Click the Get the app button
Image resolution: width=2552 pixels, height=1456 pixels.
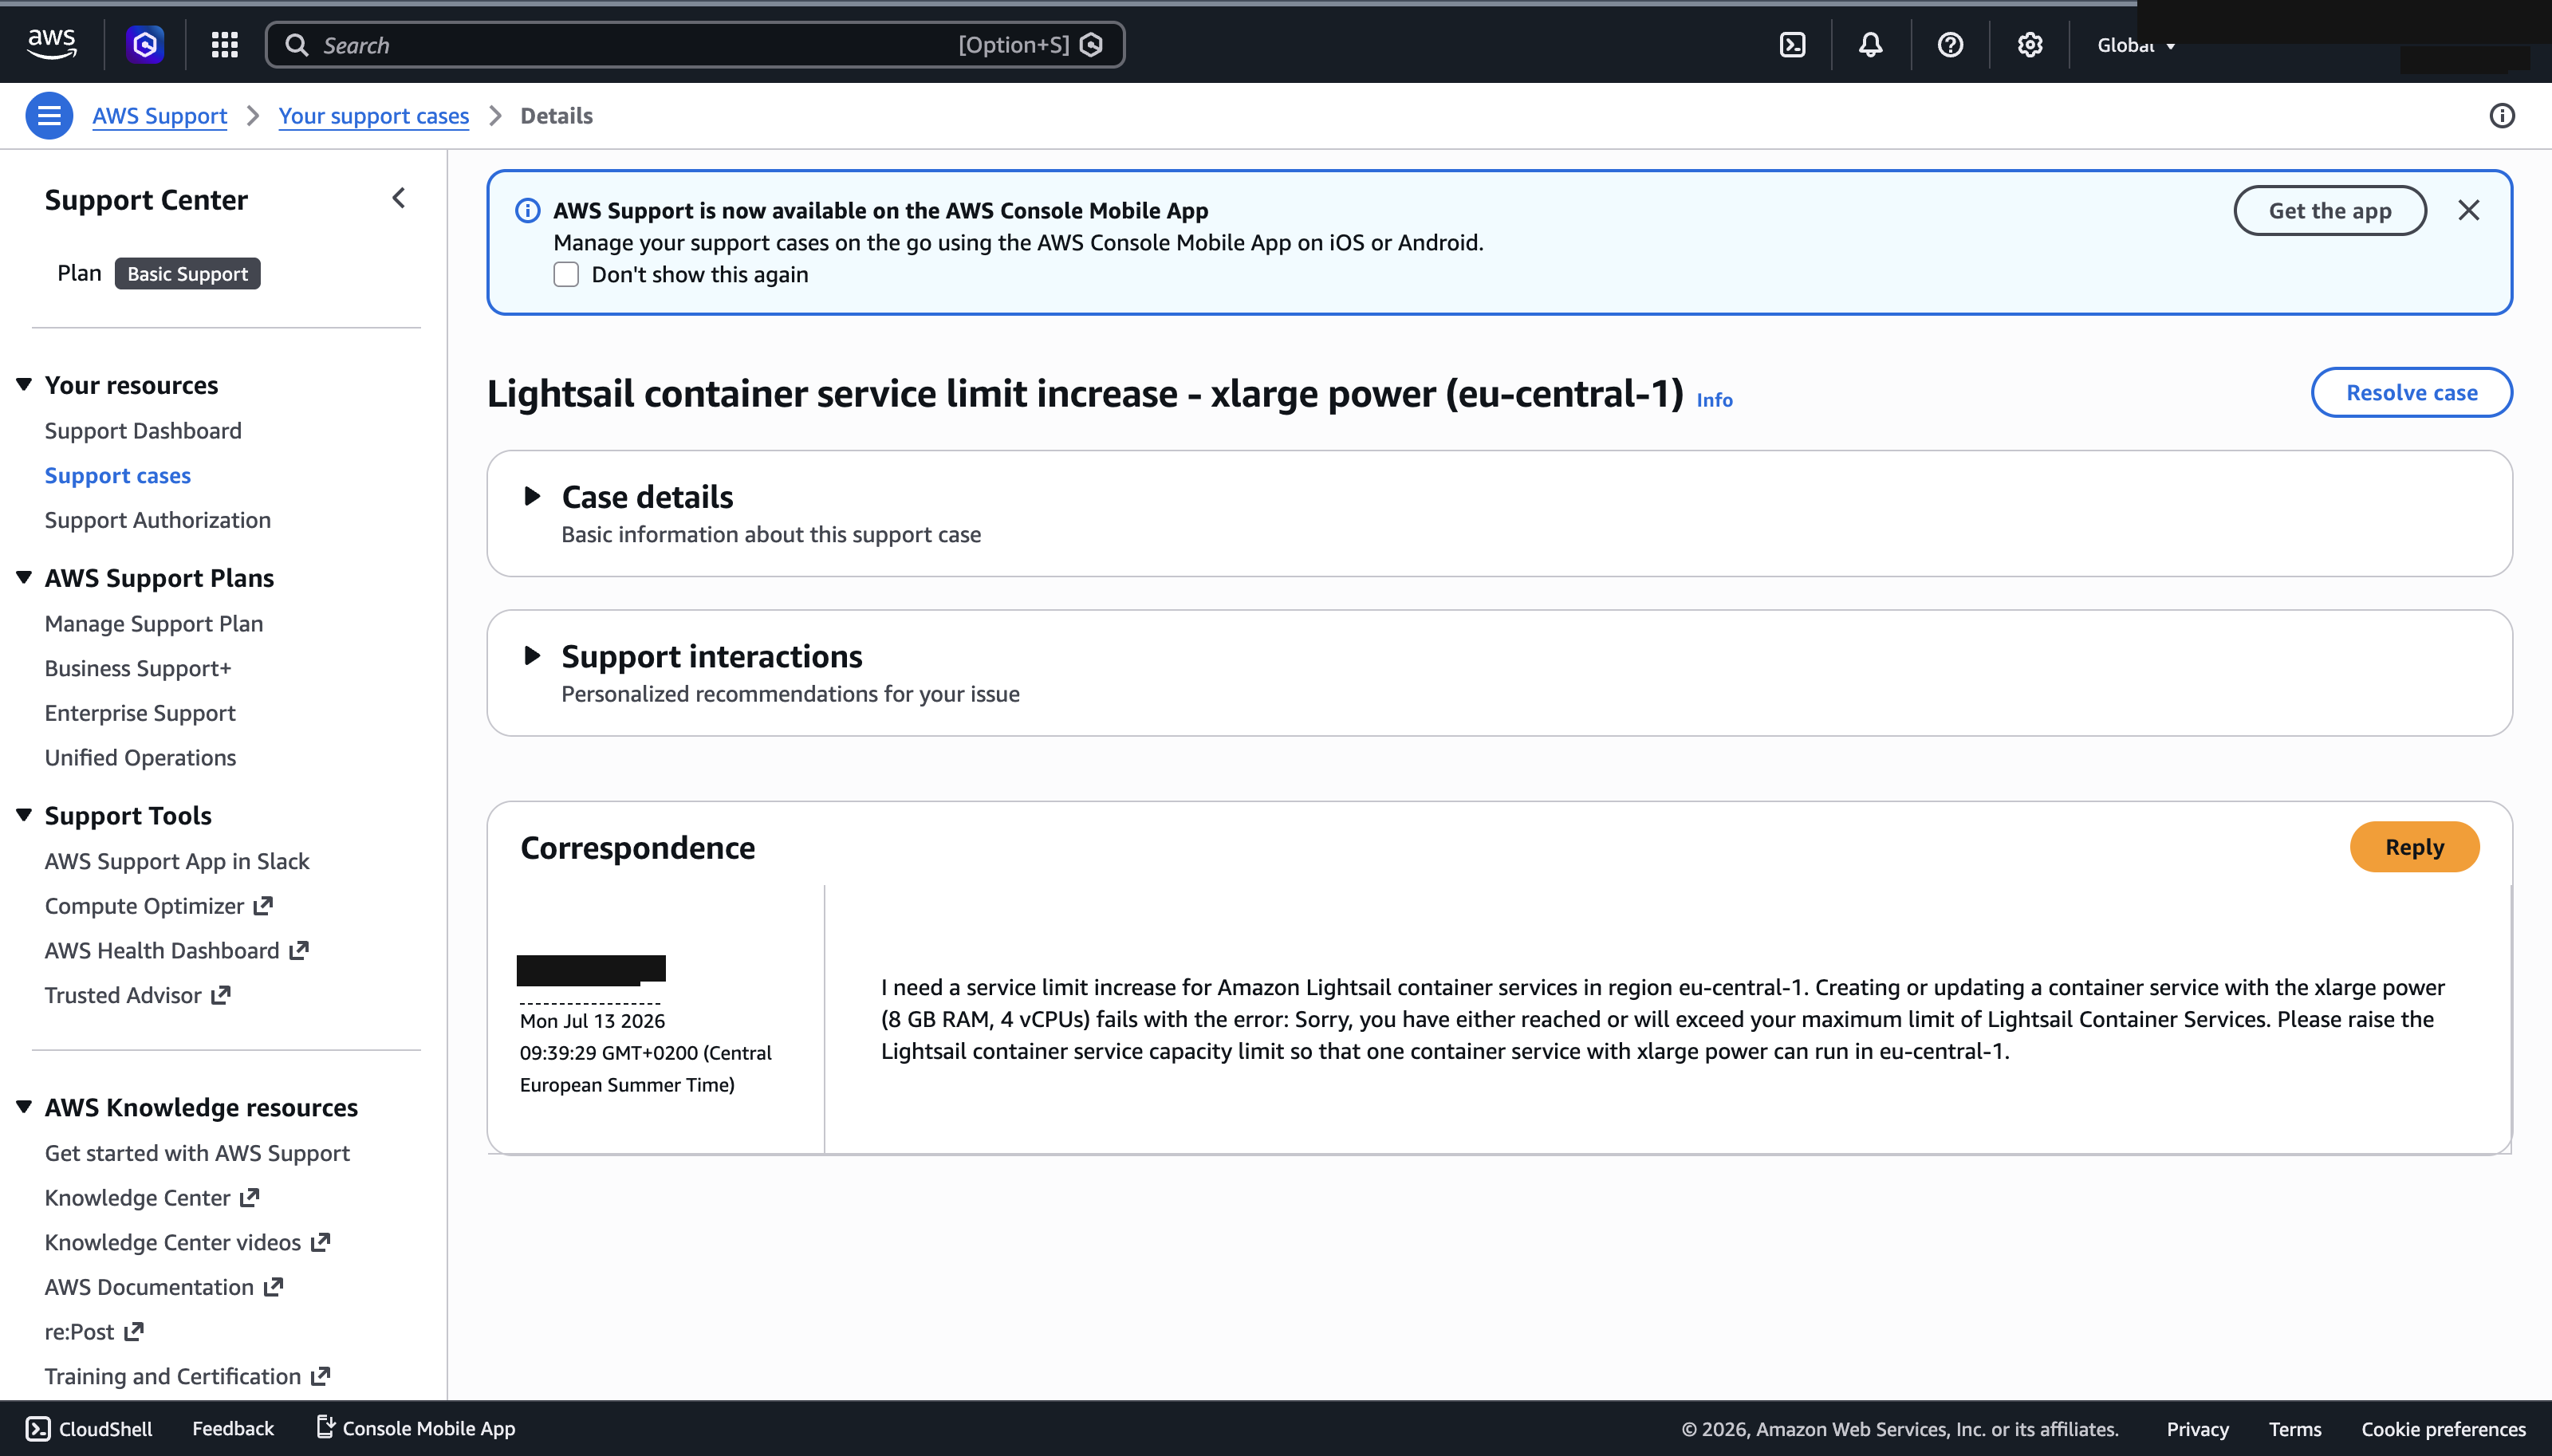point(2330,210)
